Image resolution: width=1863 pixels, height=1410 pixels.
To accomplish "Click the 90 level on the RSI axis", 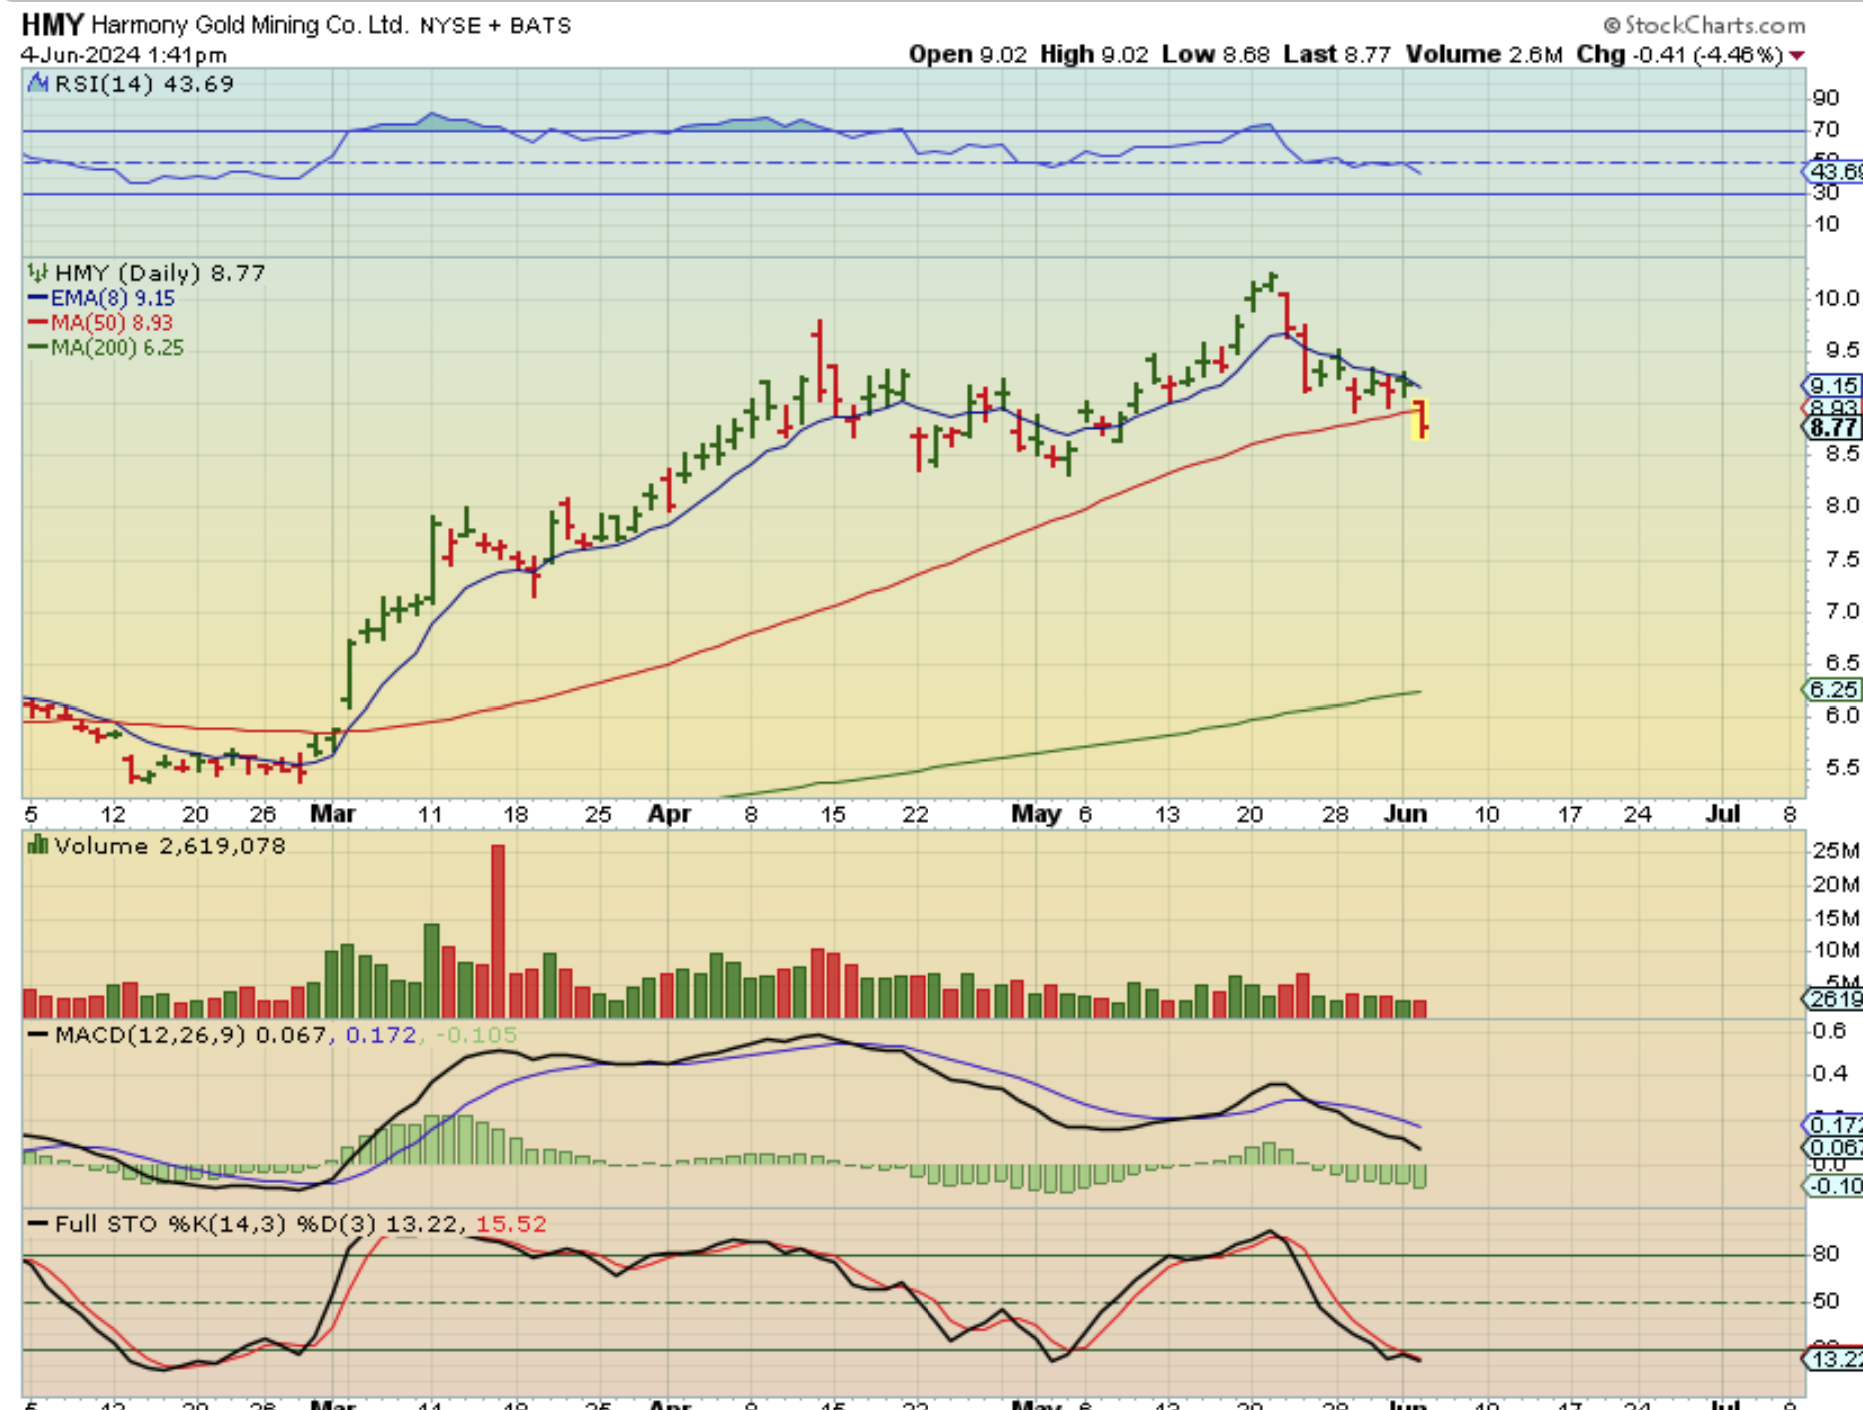I will coord(1826,98).
